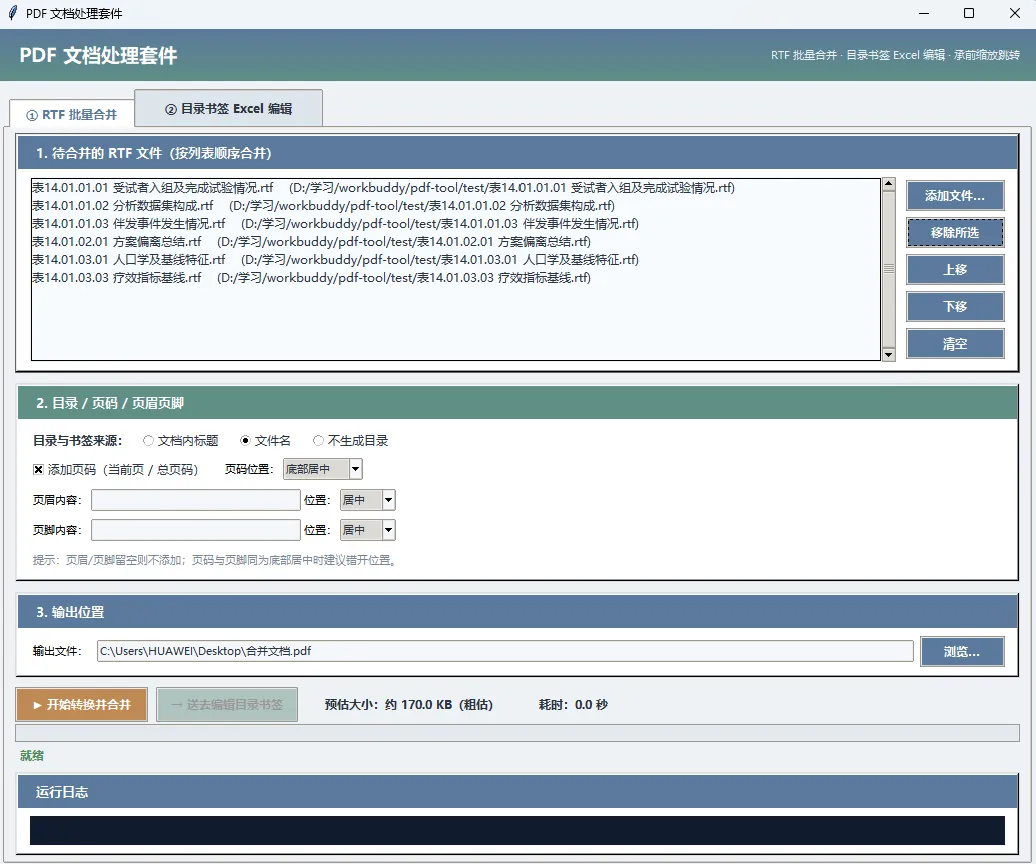Screen dimensions: 1036x864
Task: Click the 移除所选 button
Action: pyautogui.click(x=955, y=233)
